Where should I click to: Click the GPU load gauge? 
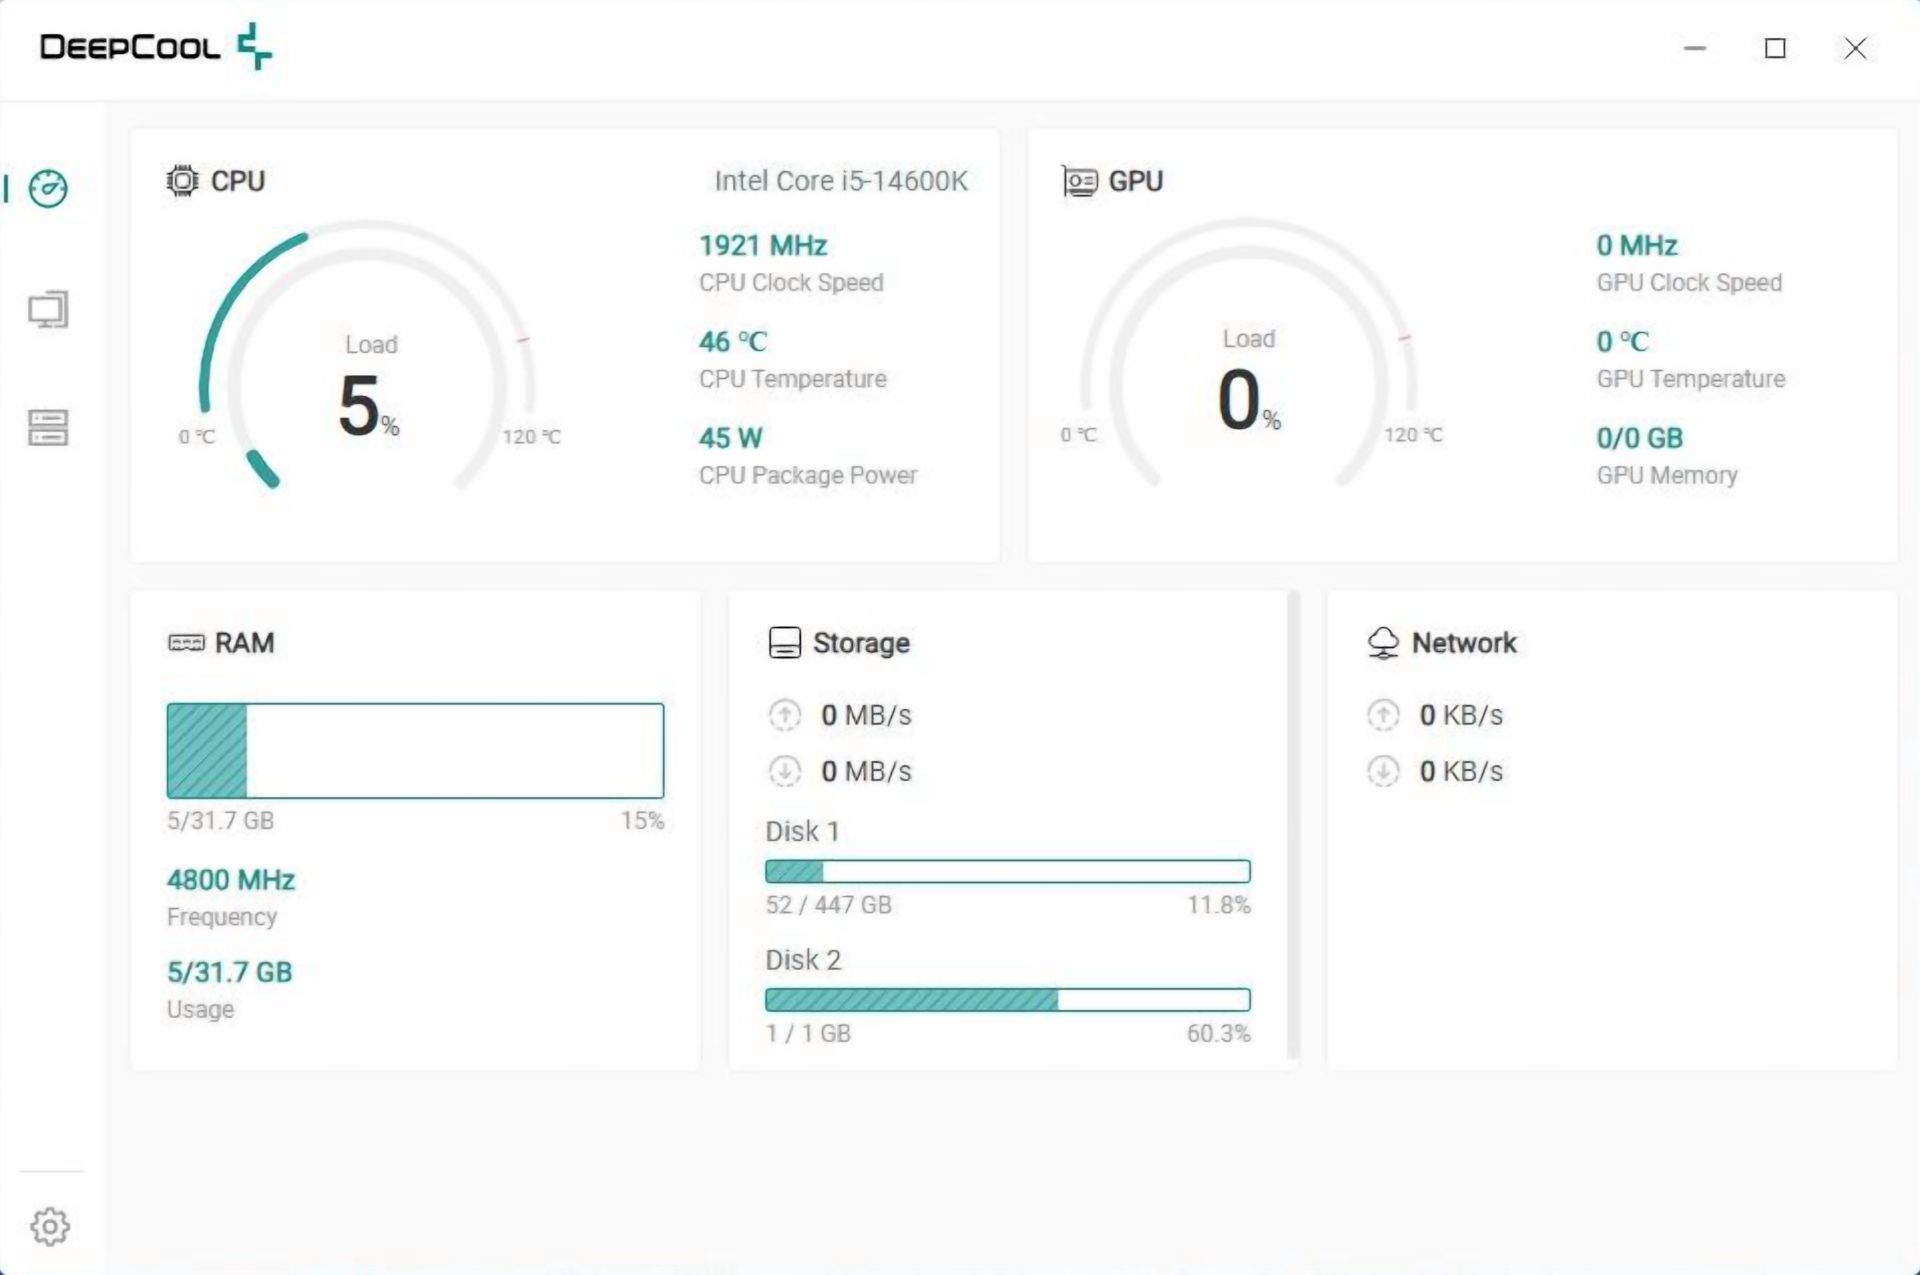coord(1248,353)
